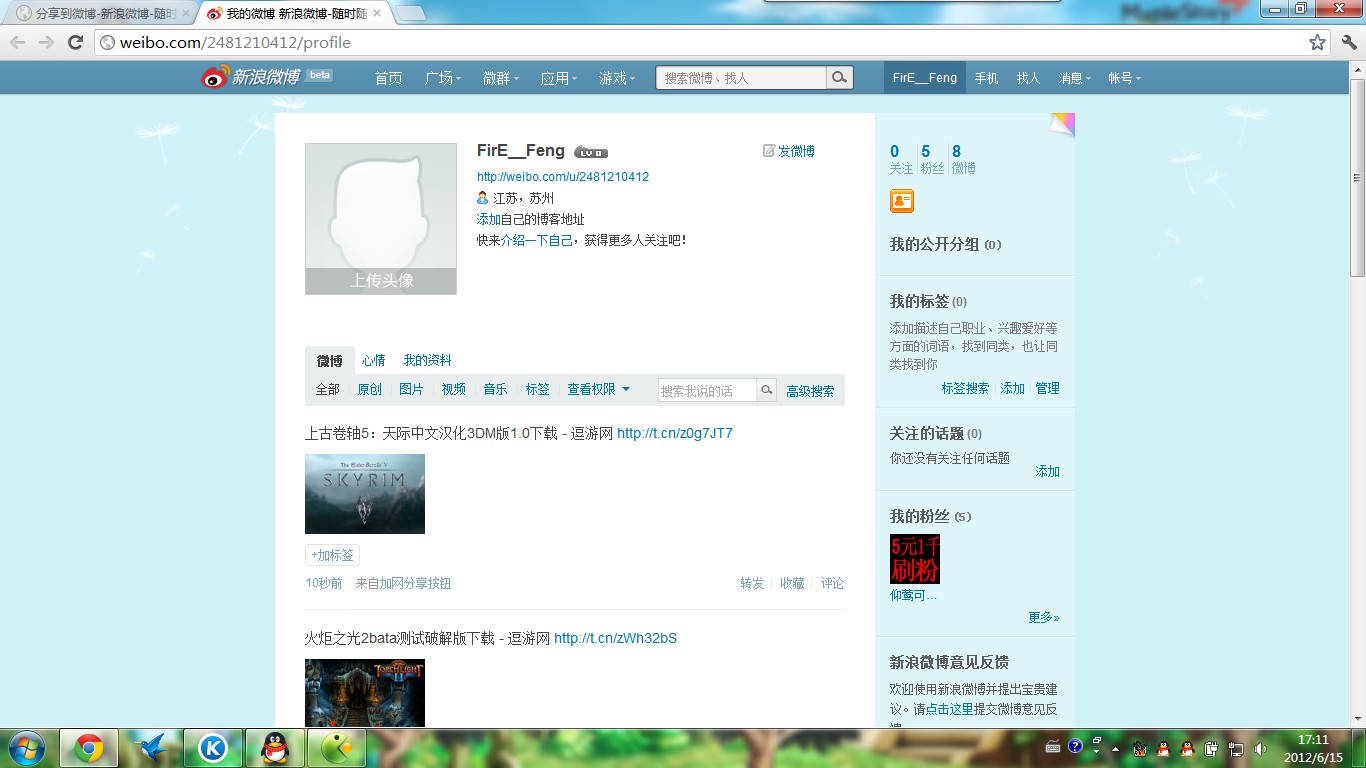Click the blue bird app in the taskbar
The width and height of the screenshot is (1366, 768).
151,748
